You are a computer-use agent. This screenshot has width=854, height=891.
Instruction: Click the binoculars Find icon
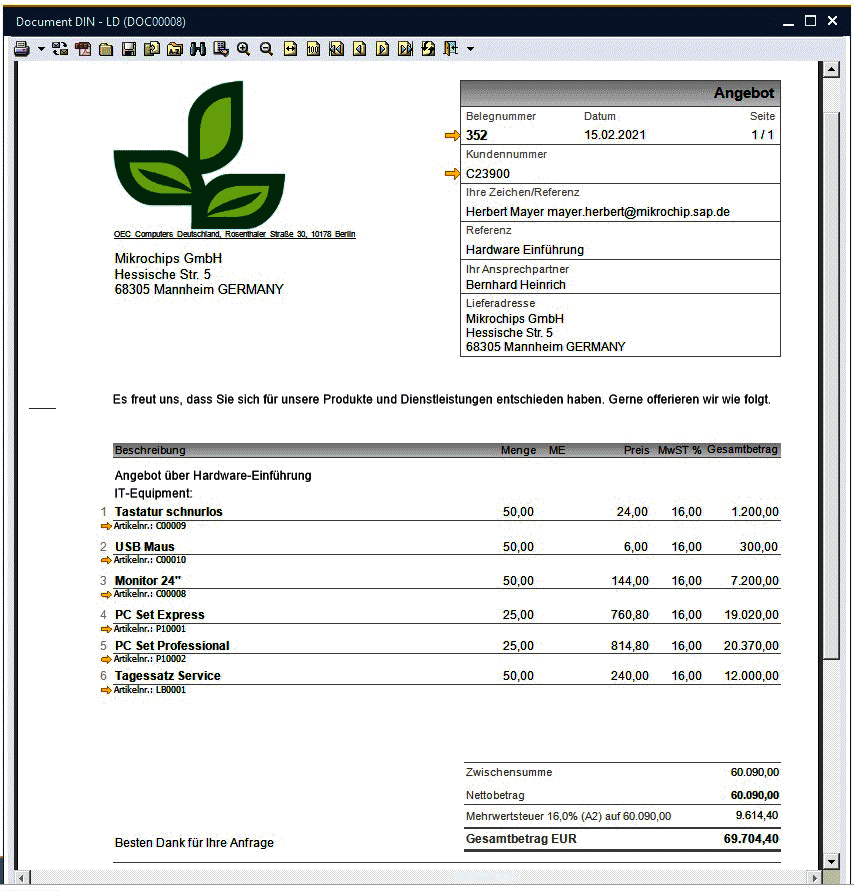197,48
